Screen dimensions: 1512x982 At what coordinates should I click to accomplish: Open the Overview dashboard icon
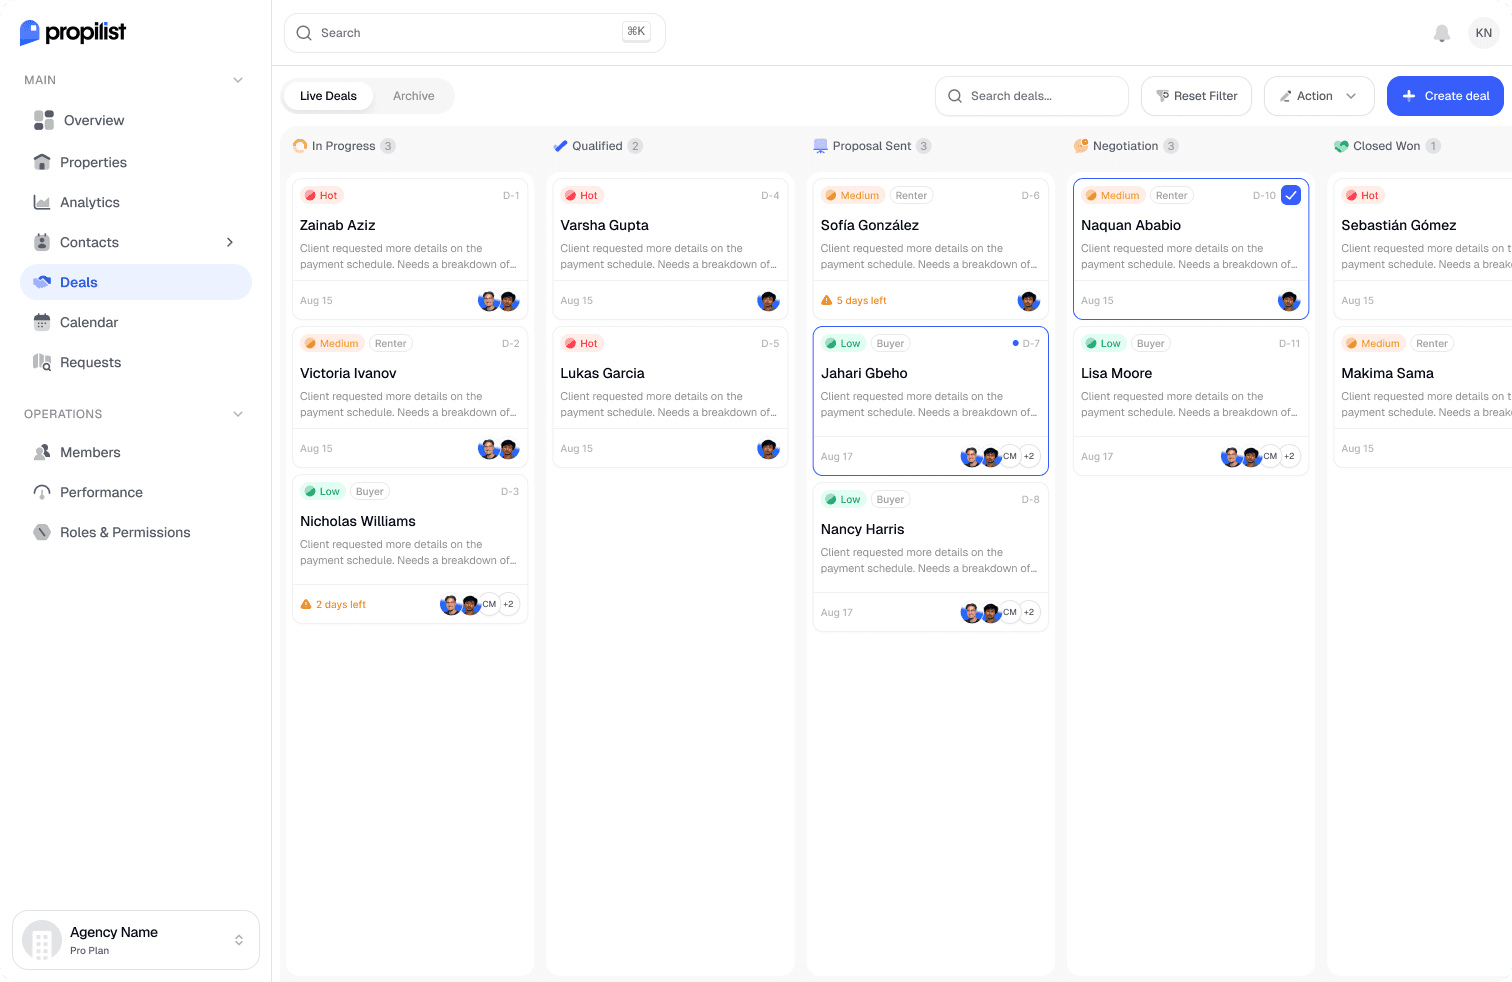pyautogui.click(x=44, y=120)
